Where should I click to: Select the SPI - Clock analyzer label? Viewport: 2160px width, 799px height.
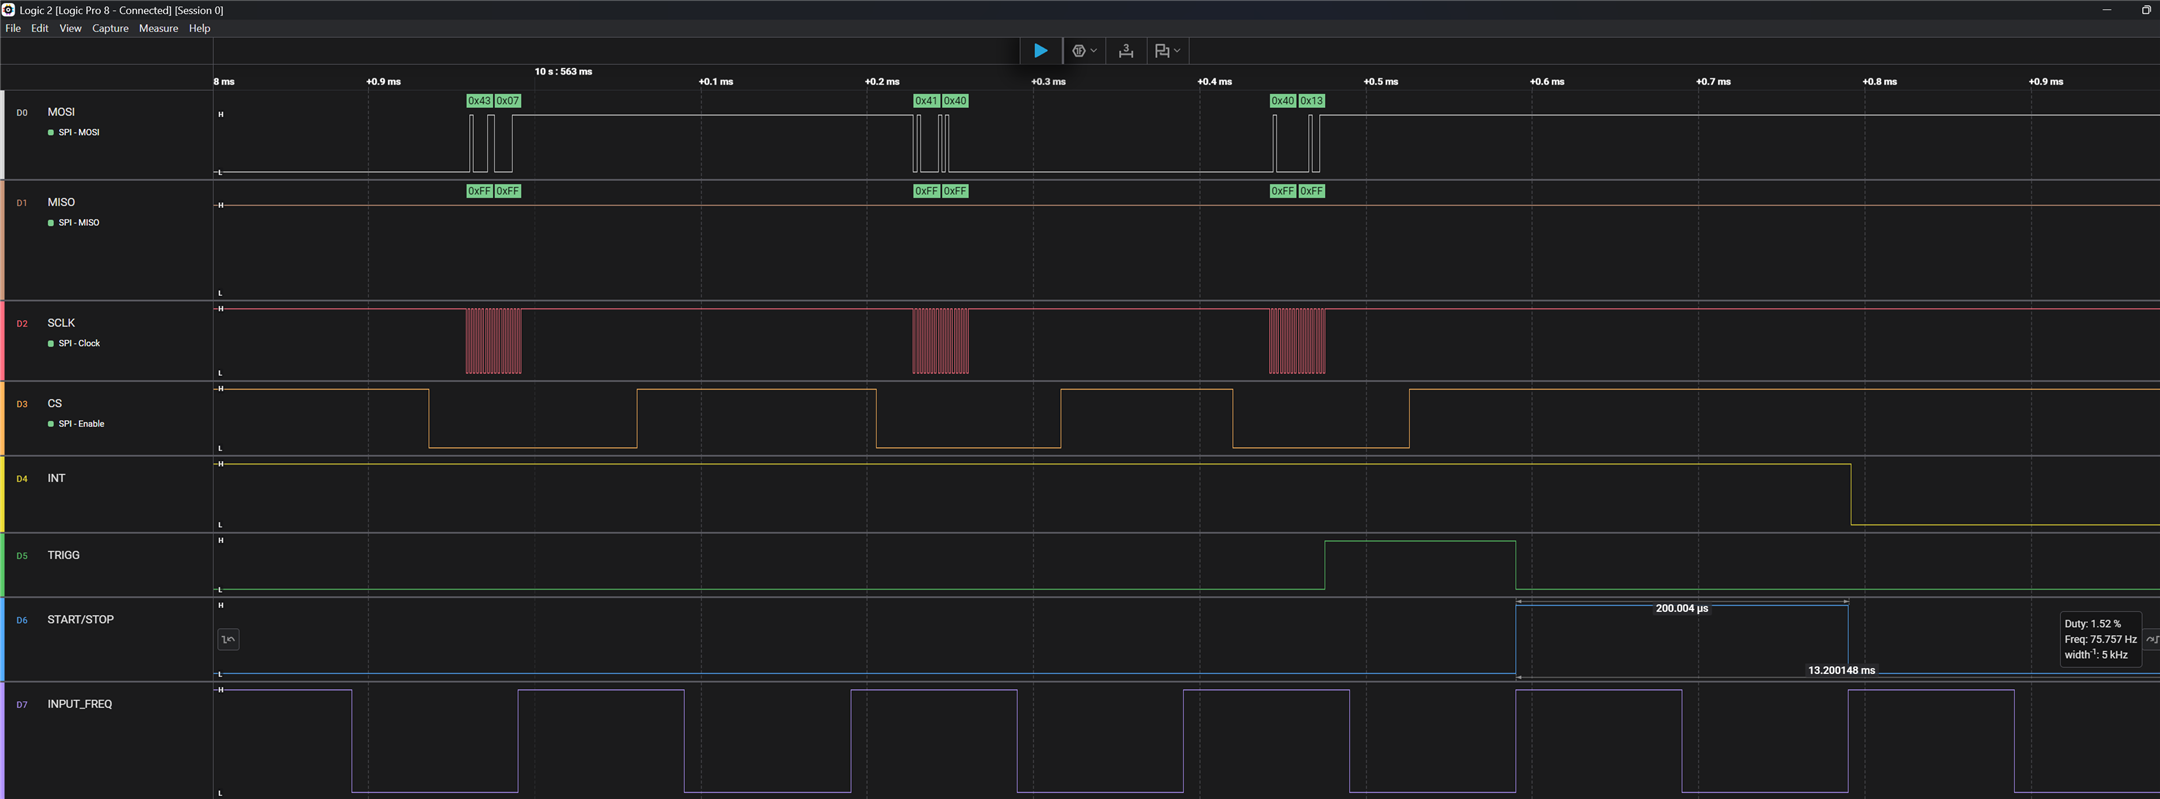79,344
